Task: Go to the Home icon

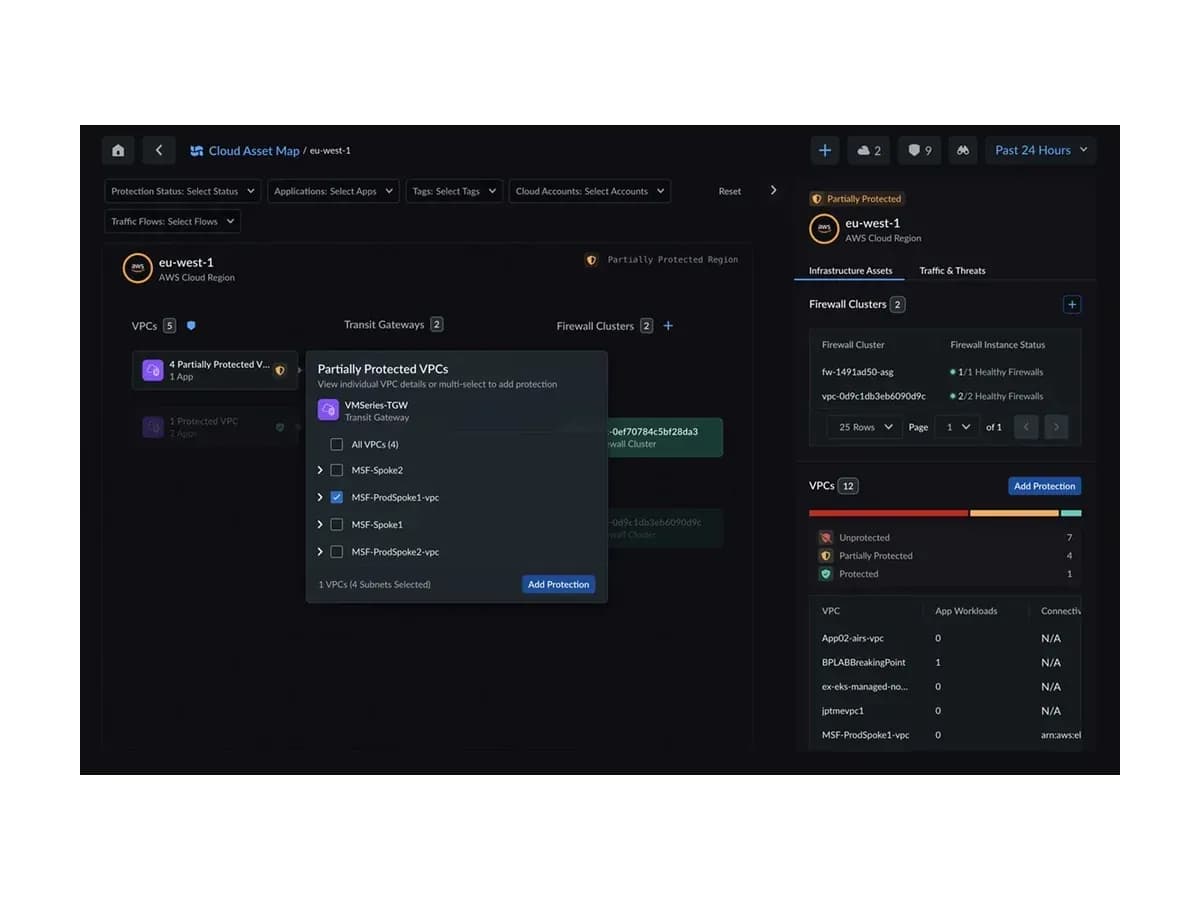Action: (118, 150)
